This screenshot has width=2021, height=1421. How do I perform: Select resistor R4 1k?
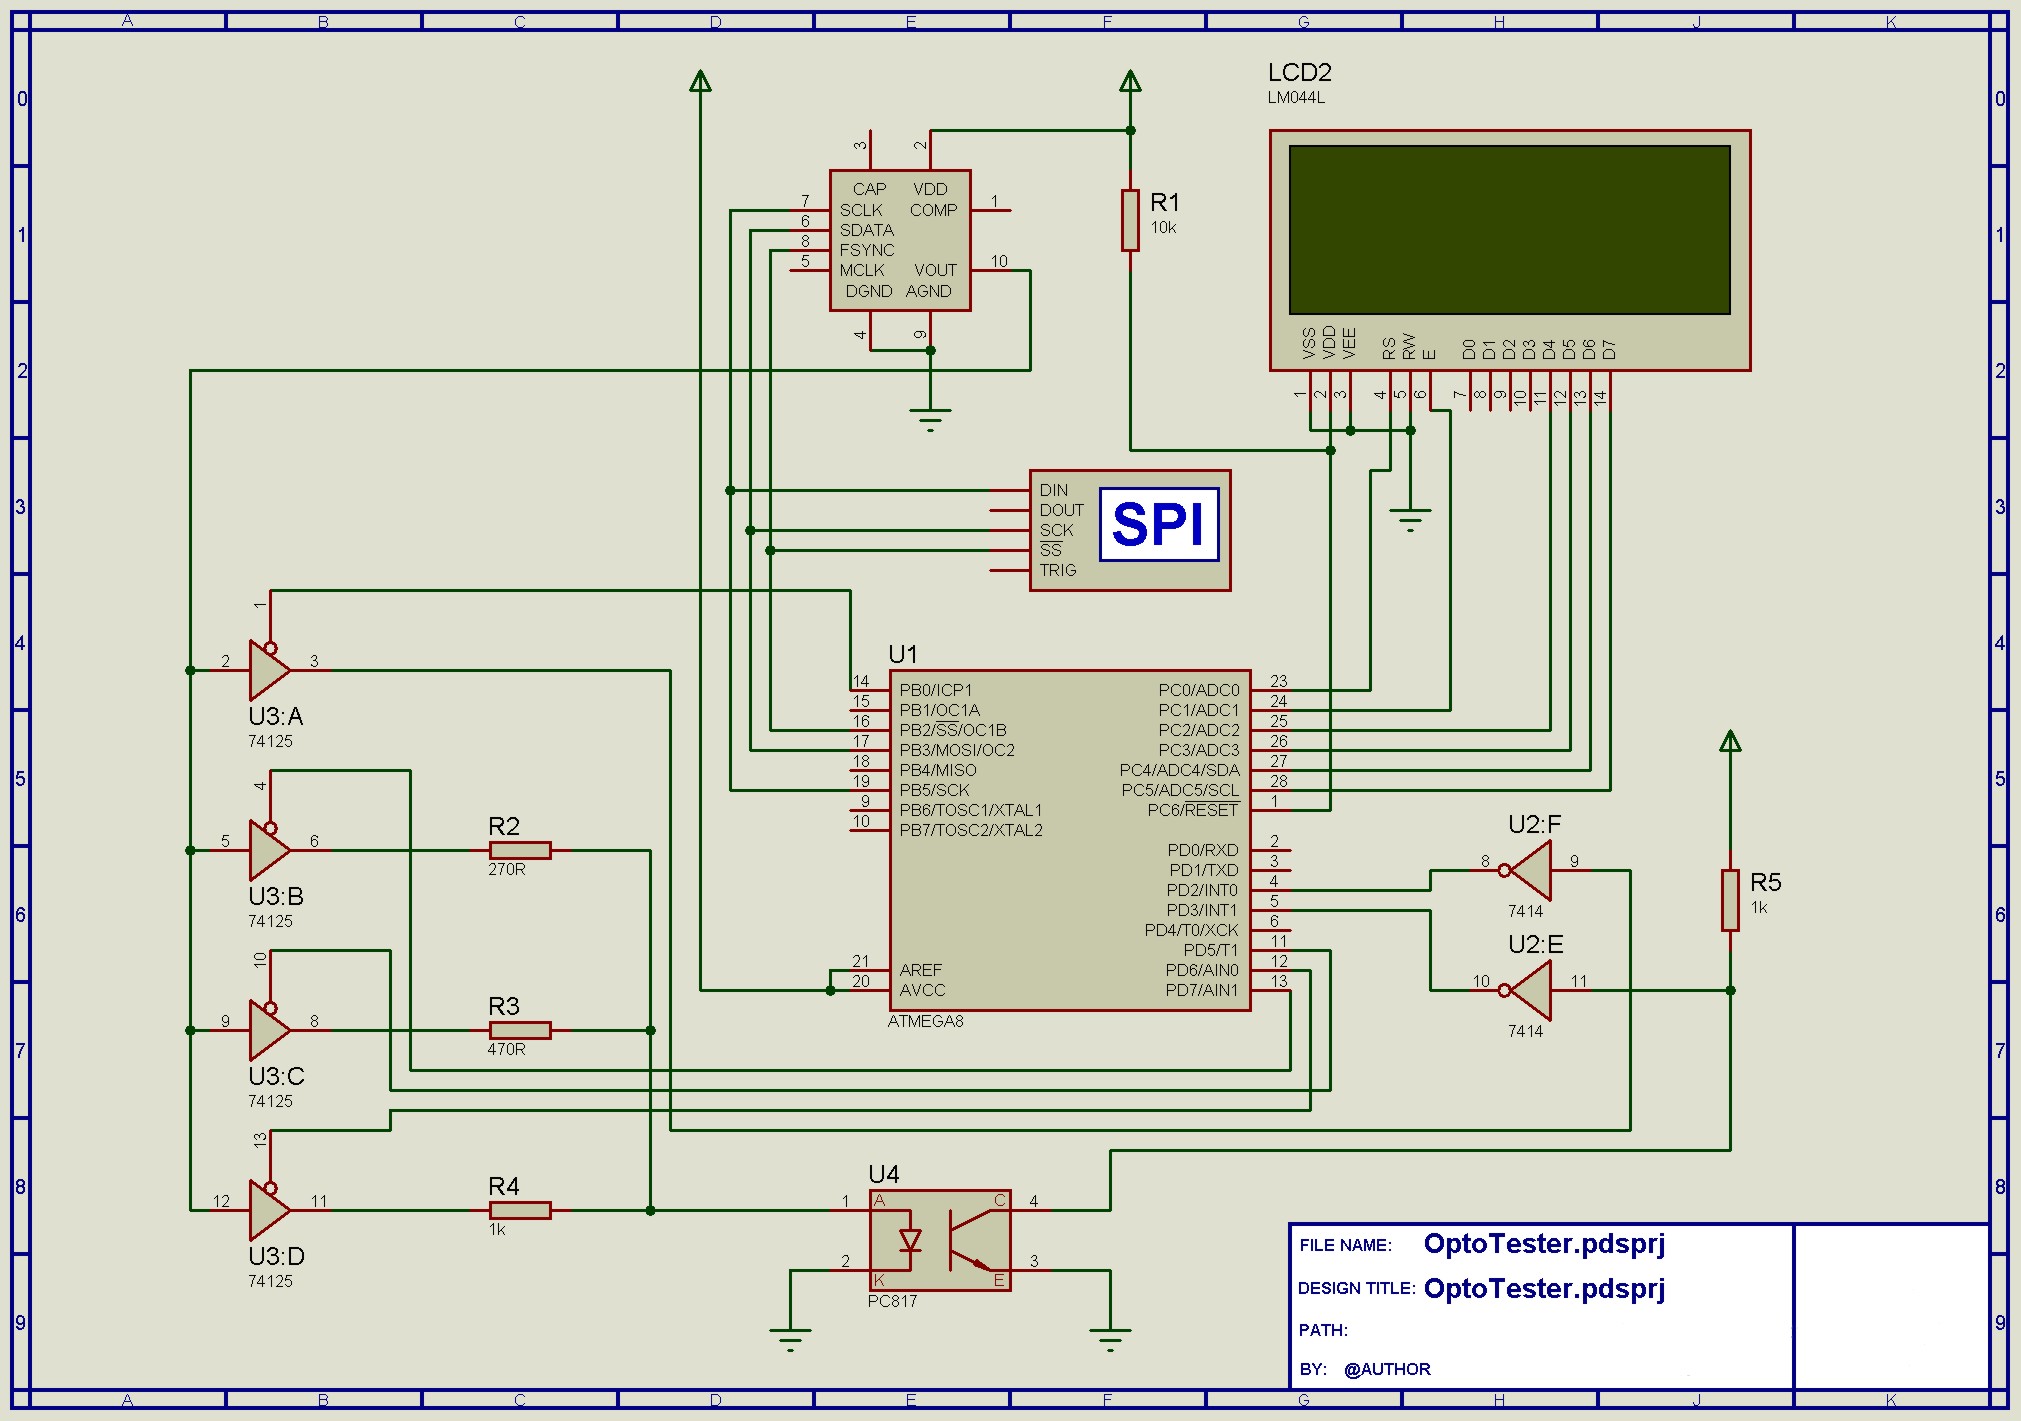tap(520, 1210)
